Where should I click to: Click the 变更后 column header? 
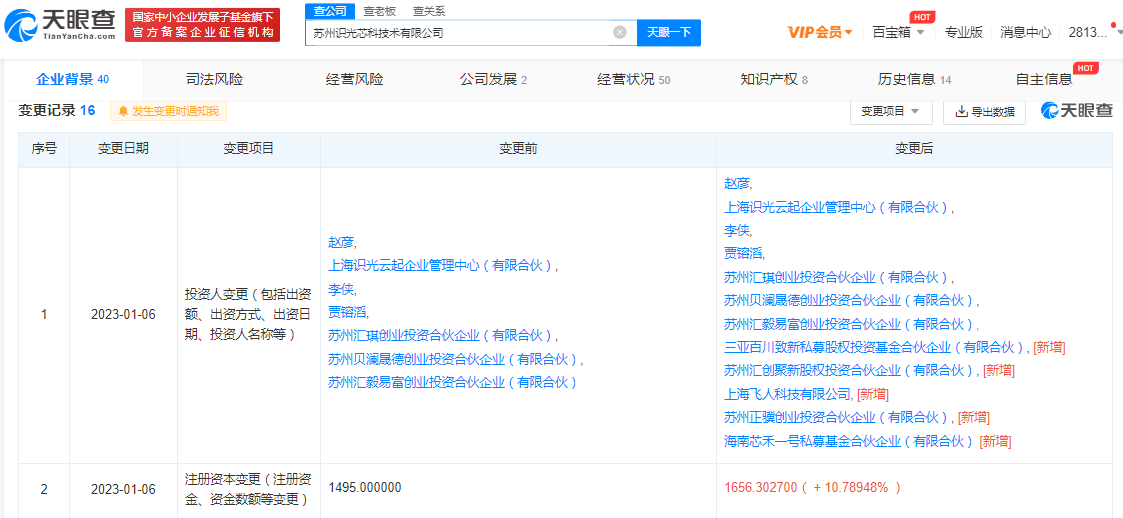pos(914,148)
